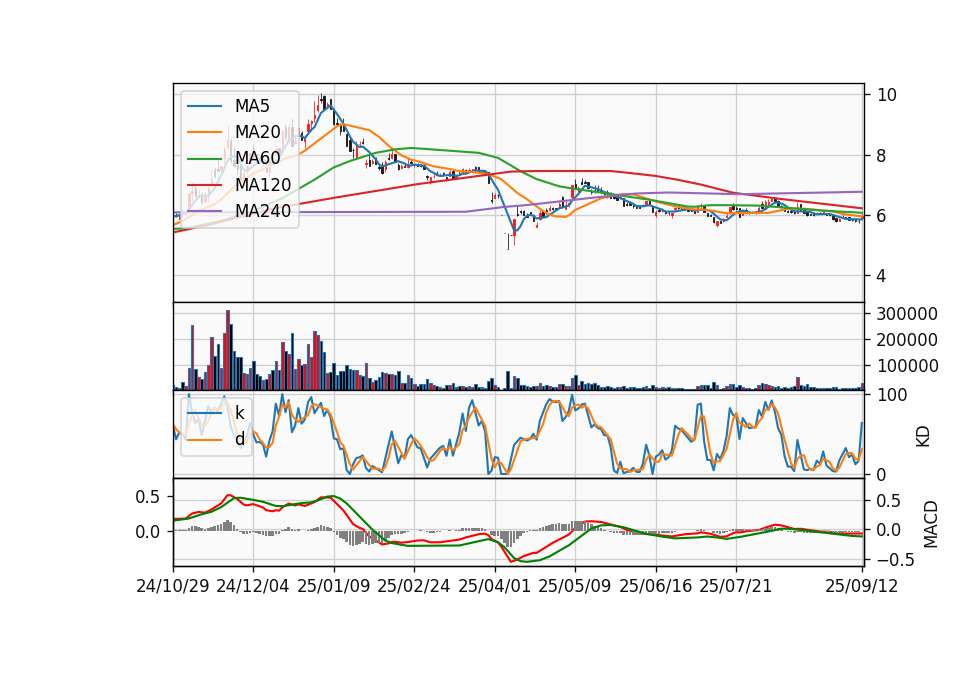Screen dimensions: 960x690
Task: Click the purple MA240 legend line swatch
Action: pyautogui.click(x=204, y=211)
